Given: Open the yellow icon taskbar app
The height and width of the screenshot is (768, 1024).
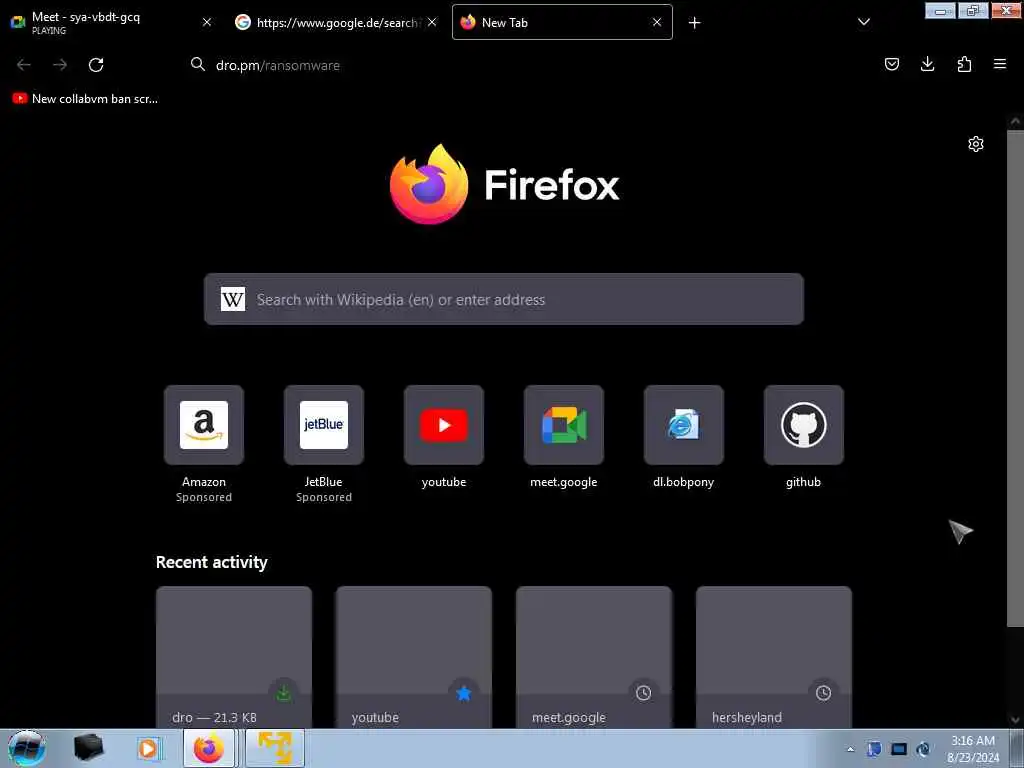Looking at the screenshot, I should (x=275, y=748).
